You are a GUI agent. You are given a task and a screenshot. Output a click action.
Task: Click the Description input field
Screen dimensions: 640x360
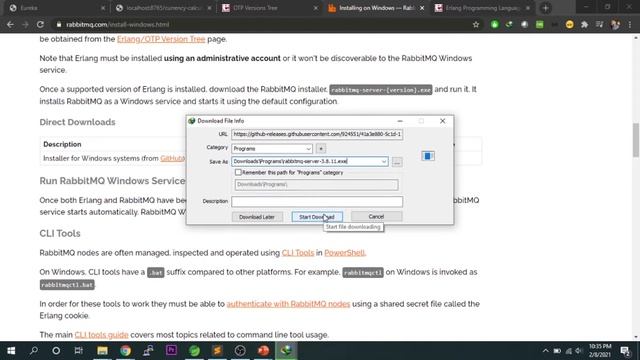(317, 201)
